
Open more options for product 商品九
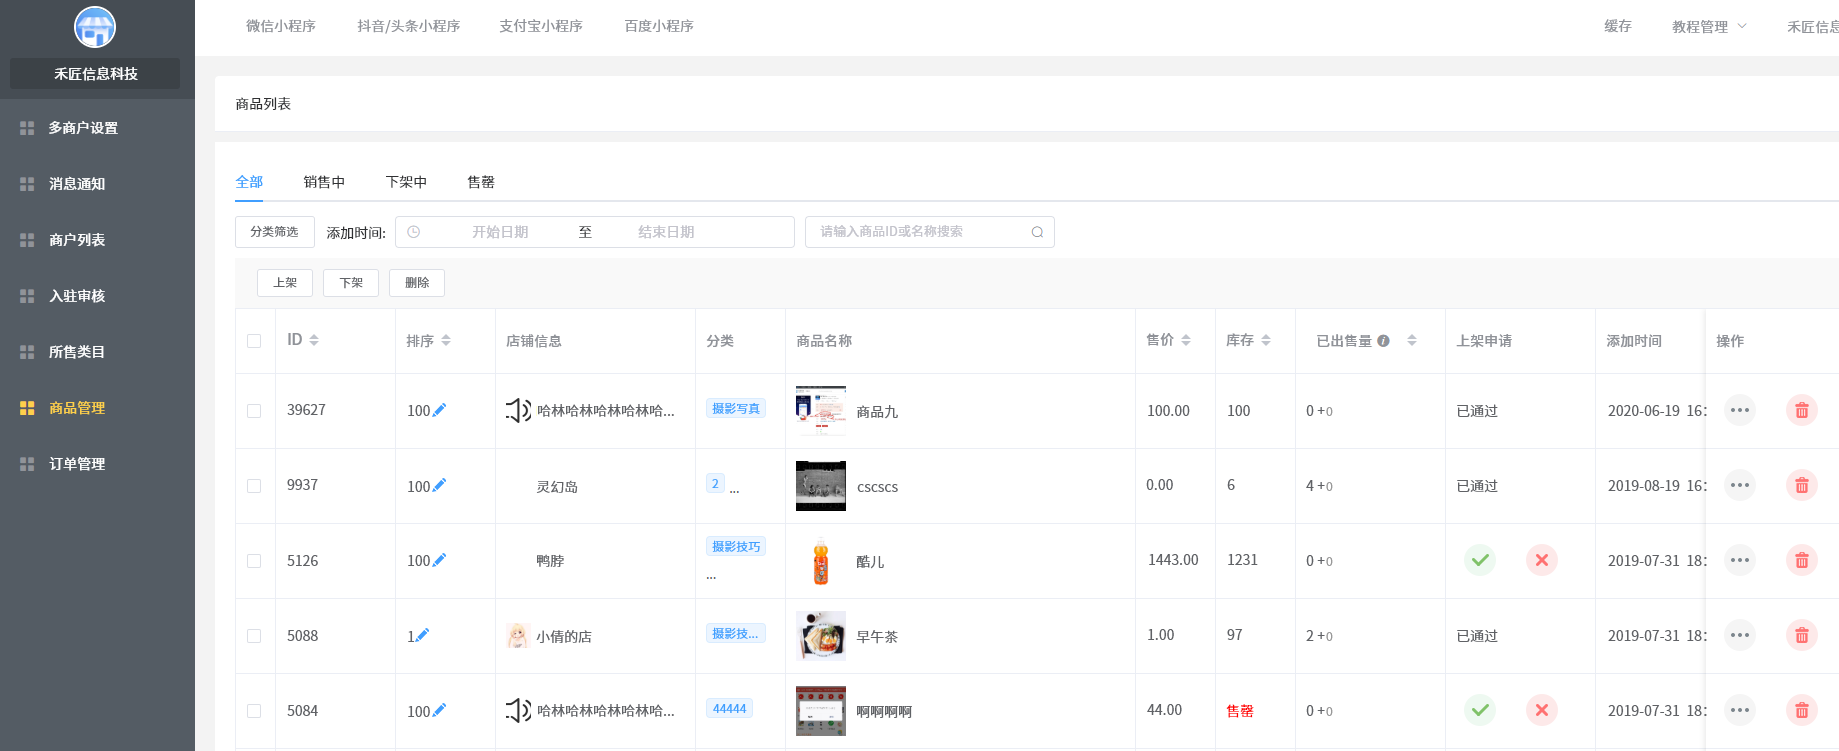pyautogui.click(x=1740, y=410)
